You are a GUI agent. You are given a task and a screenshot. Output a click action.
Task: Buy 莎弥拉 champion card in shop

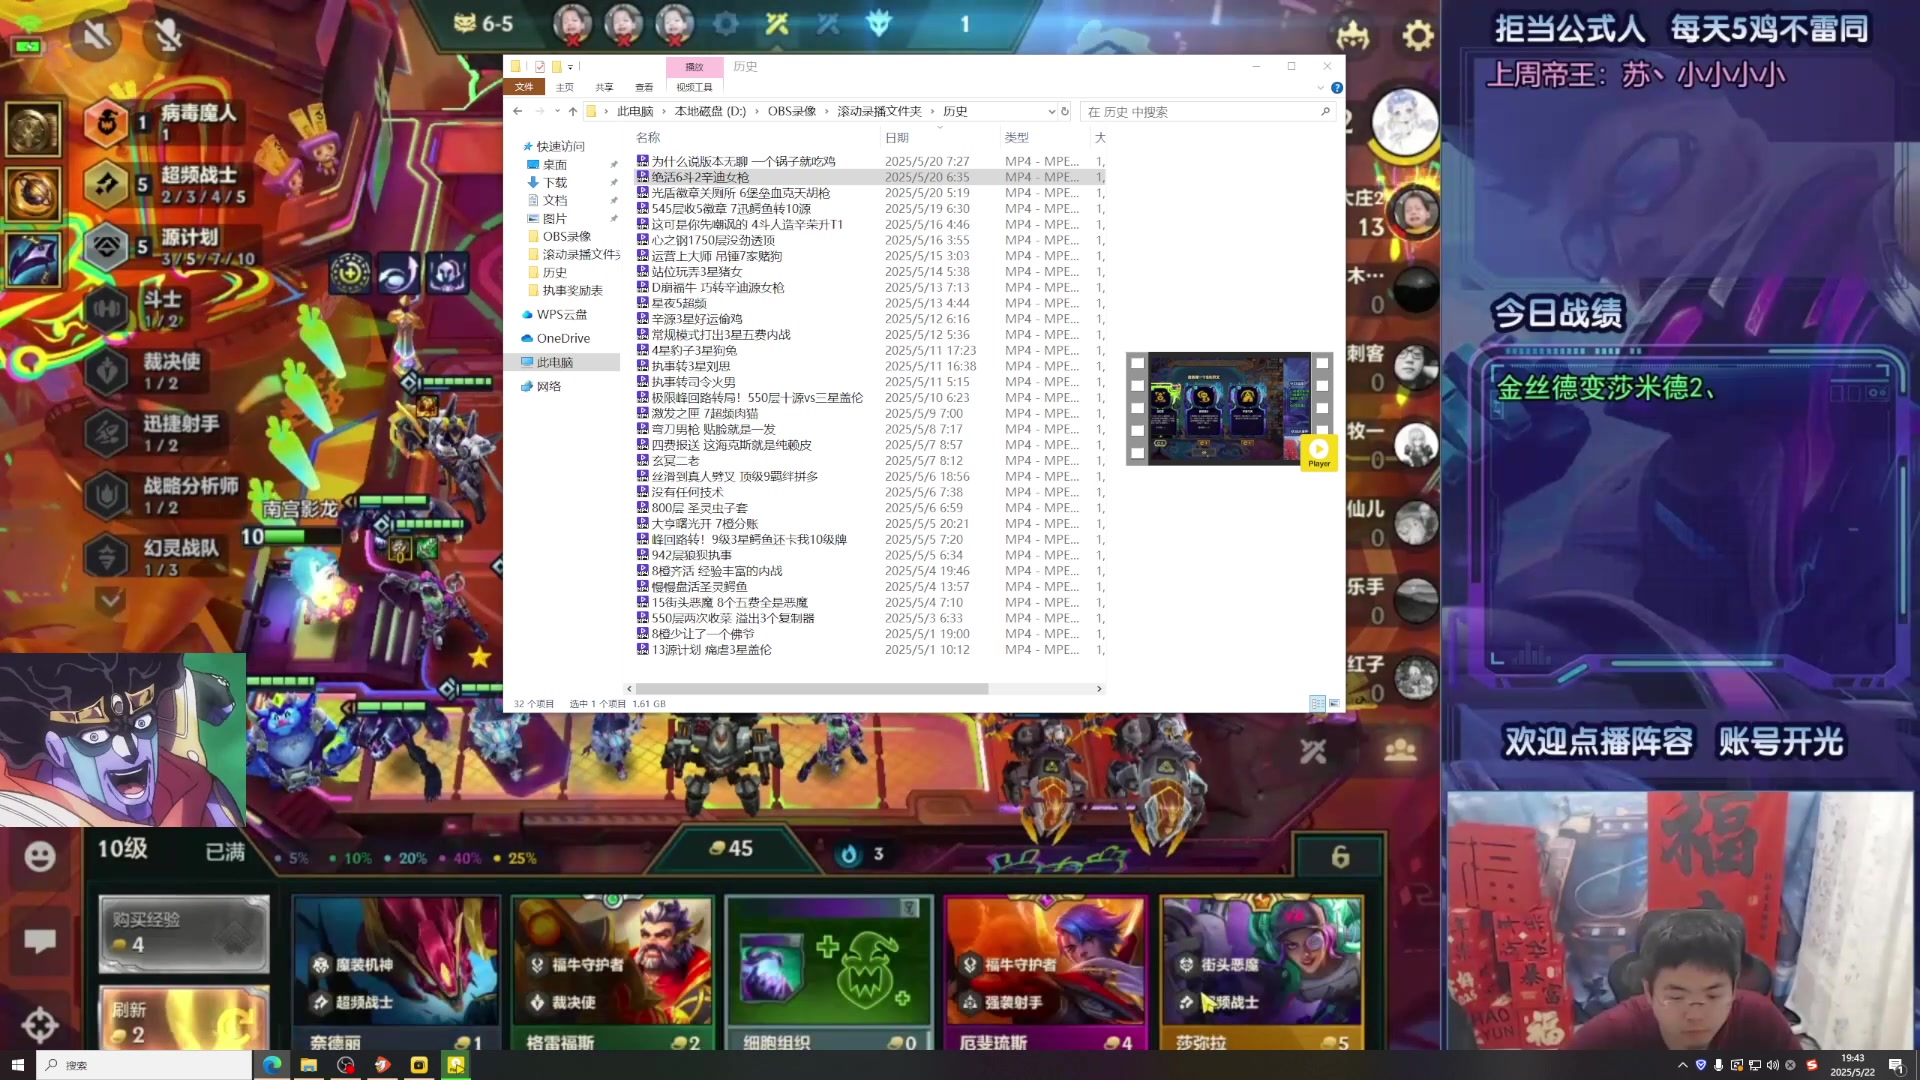click(x=1261, y=973)
